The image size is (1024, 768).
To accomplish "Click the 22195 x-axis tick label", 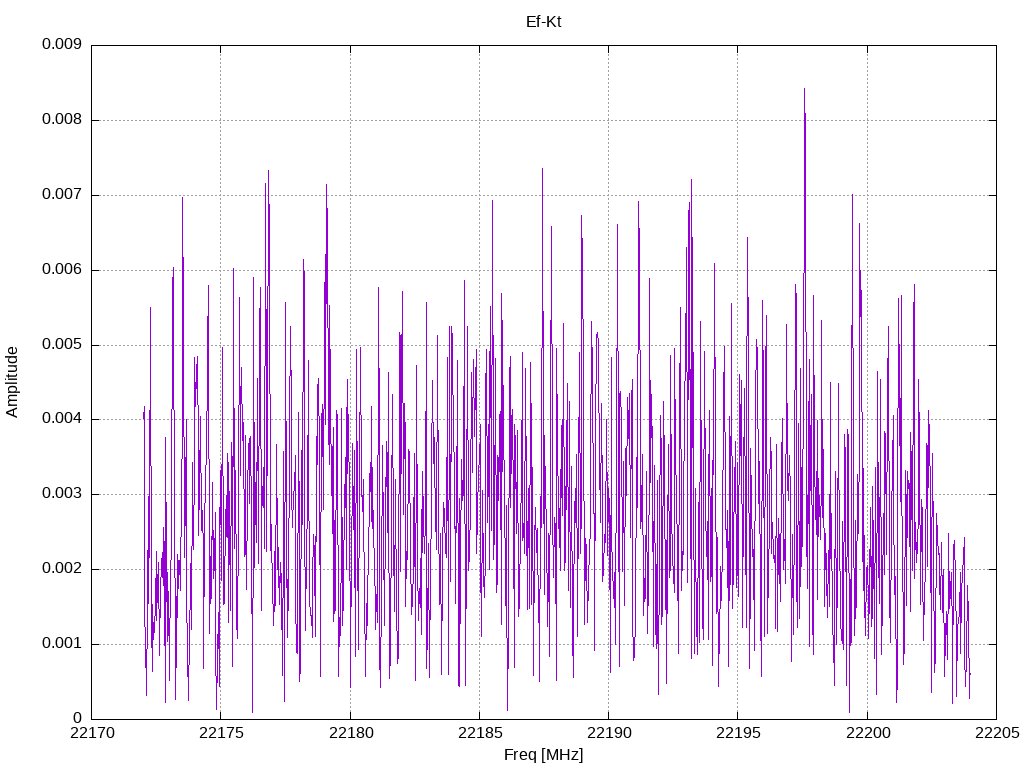I will tap(738, 733).
